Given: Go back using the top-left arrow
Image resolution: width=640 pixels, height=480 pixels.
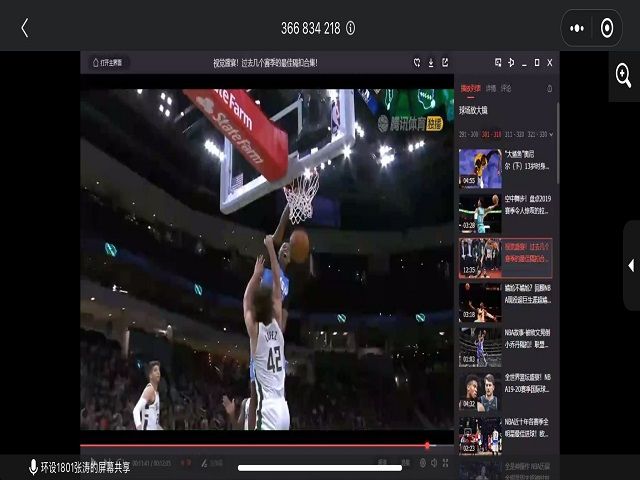Looking at the screenshot, I should point(24,28).
